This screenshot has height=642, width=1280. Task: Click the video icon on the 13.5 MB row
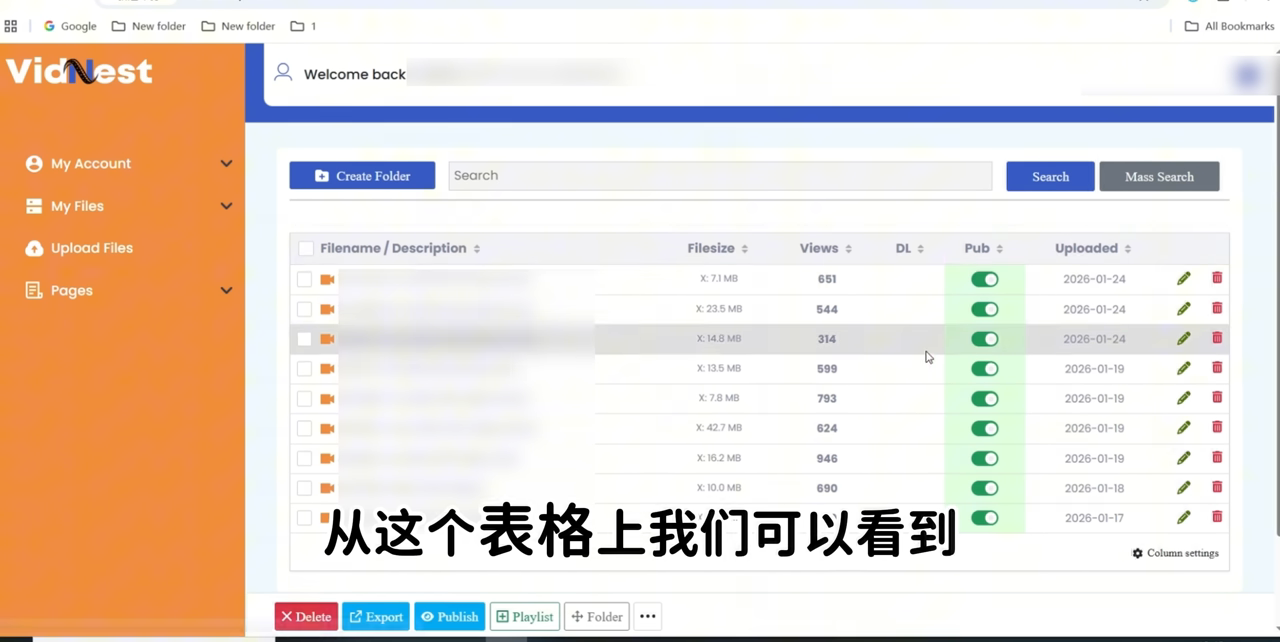click(327, 369)
